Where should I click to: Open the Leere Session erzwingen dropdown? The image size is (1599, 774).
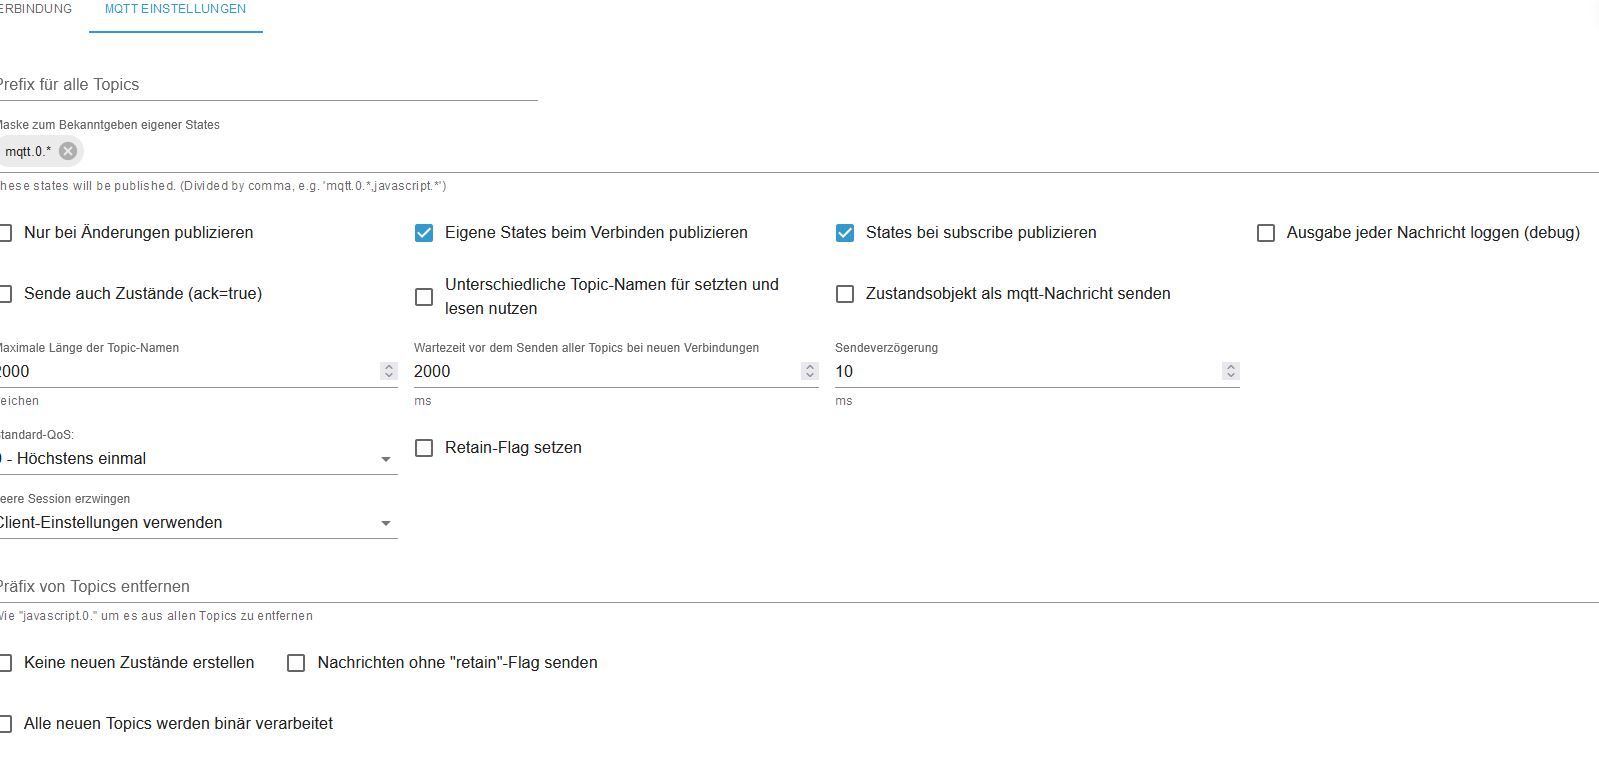coord(198,523)
